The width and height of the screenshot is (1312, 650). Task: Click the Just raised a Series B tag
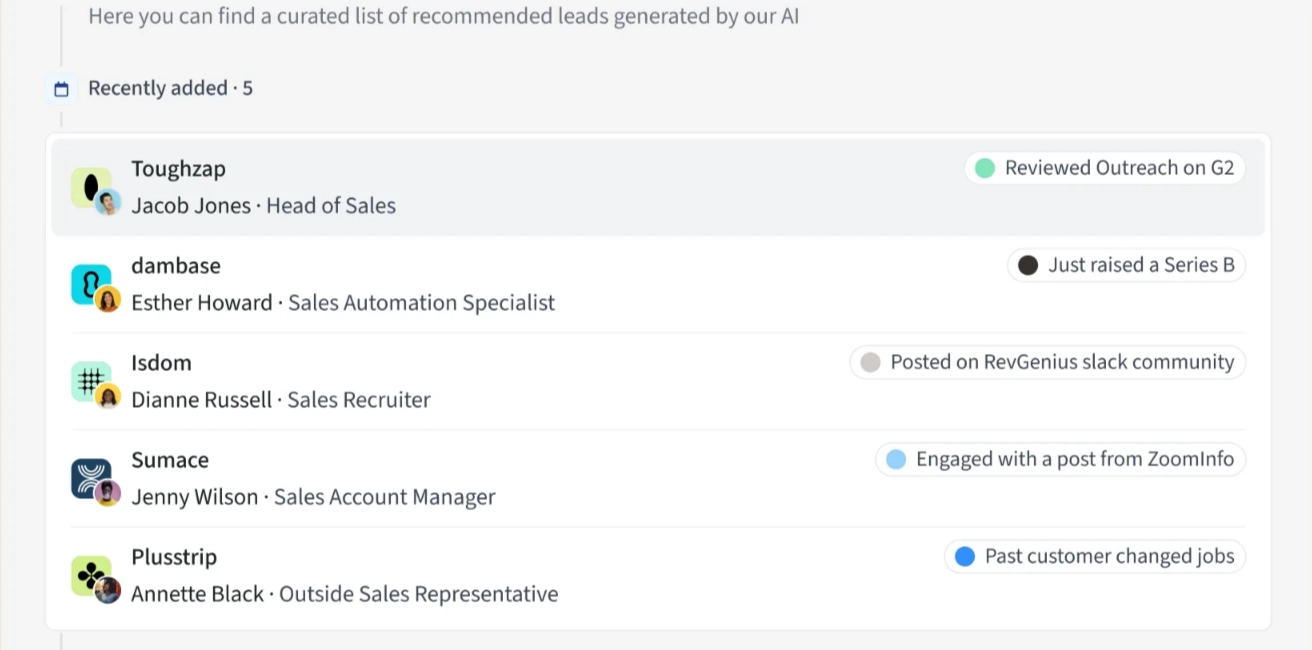tap(1126, 265)
